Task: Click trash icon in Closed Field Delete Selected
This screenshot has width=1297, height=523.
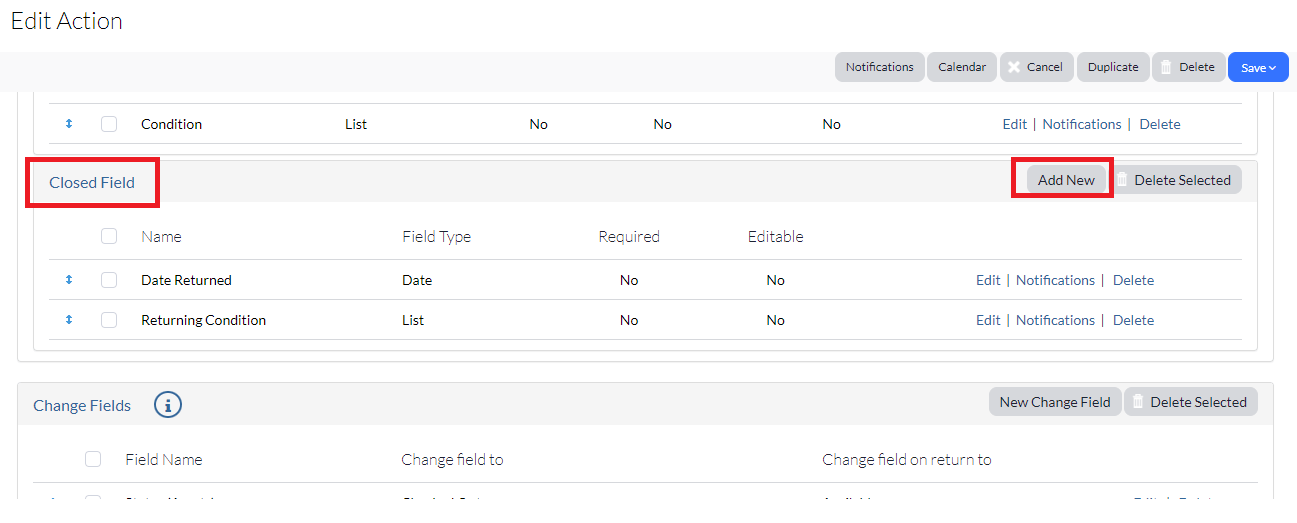Action: point(1122,180)
